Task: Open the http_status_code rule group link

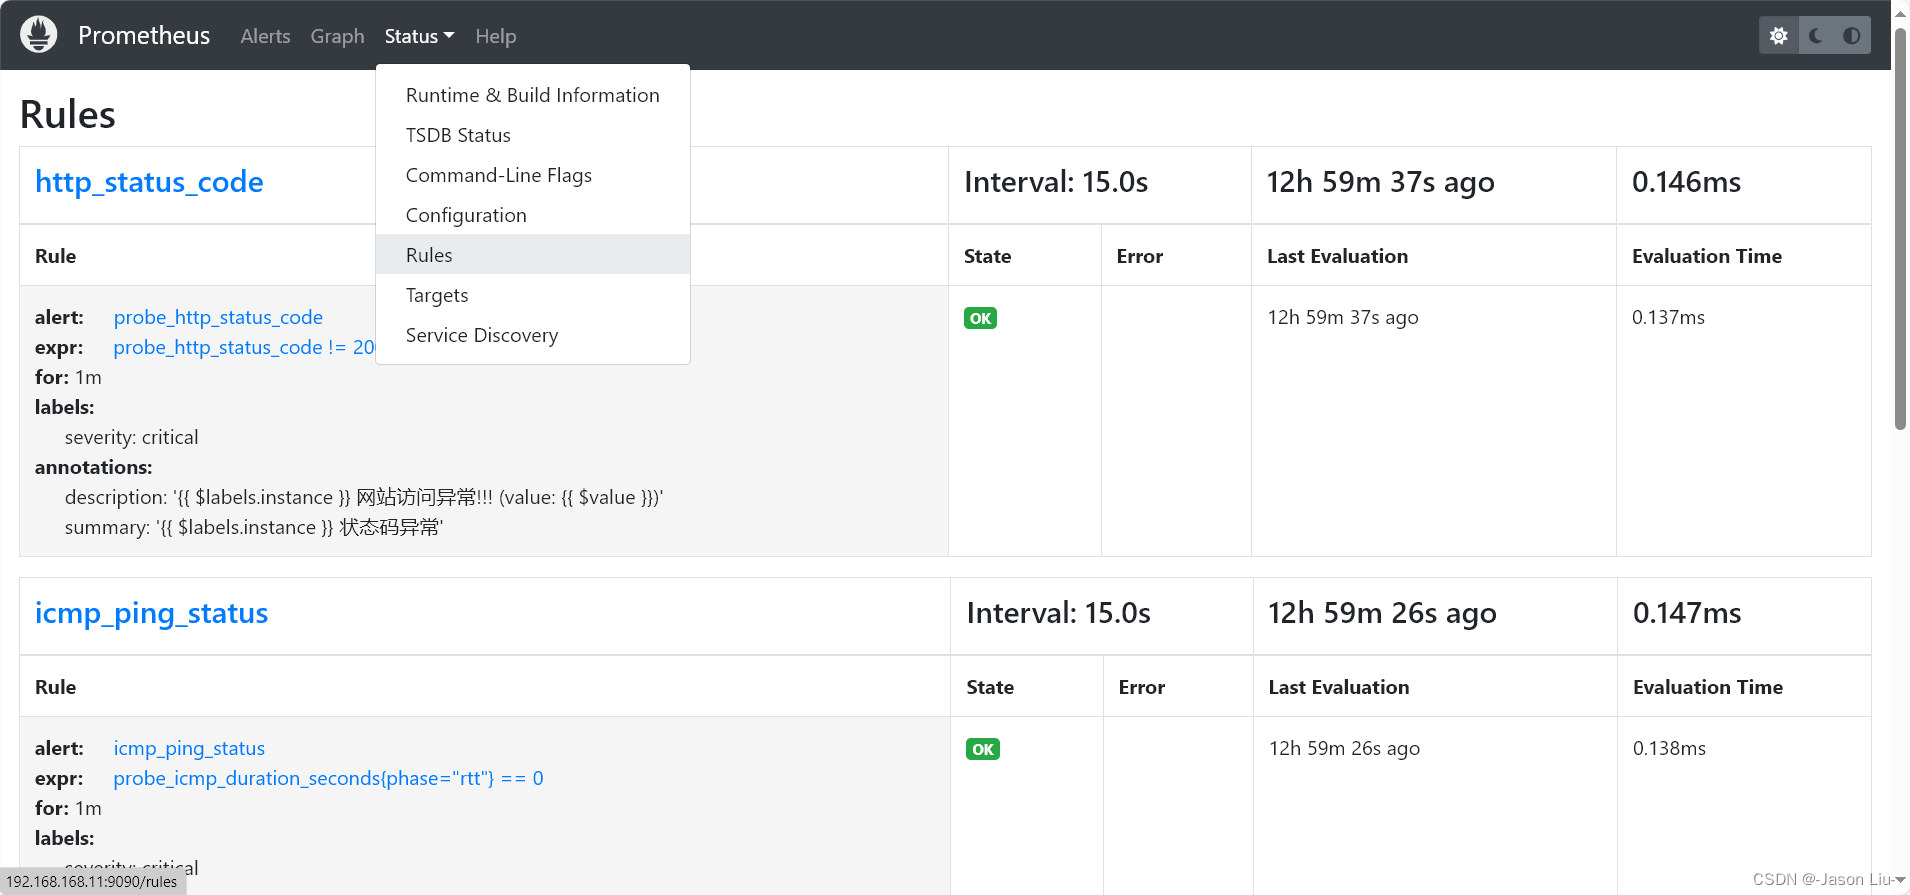Action: click(149, 182)
